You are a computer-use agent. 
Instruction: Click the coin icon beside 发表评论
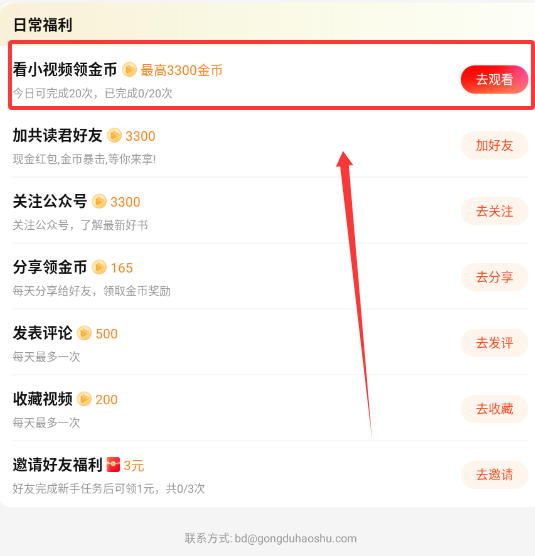84,333
